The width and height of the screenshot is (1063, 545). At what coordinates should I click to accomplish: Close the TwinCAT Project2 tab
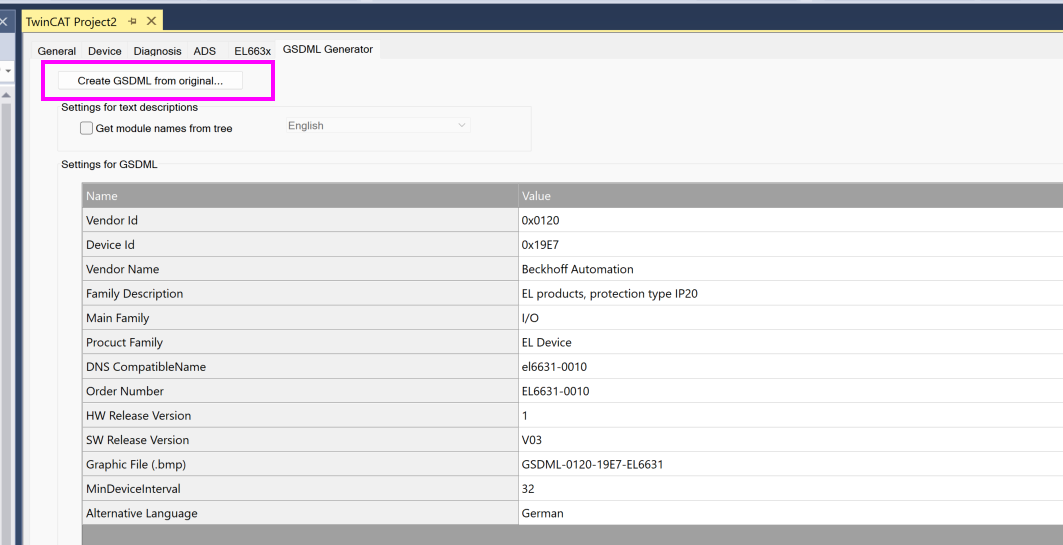tap(152, 21)
